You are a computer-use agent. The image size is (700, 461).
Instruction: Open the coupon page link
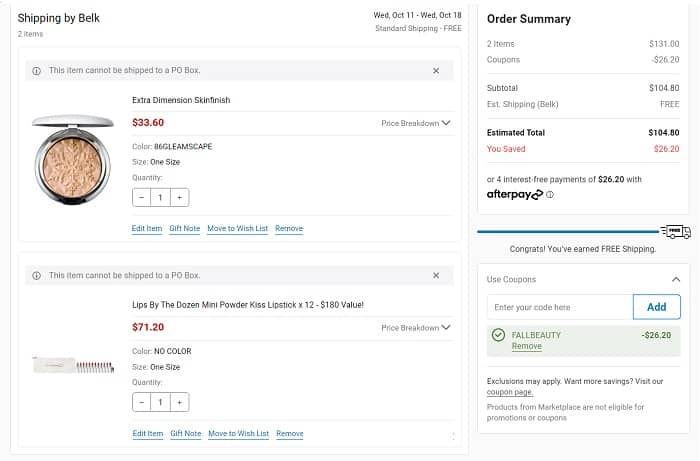point(509,392)
